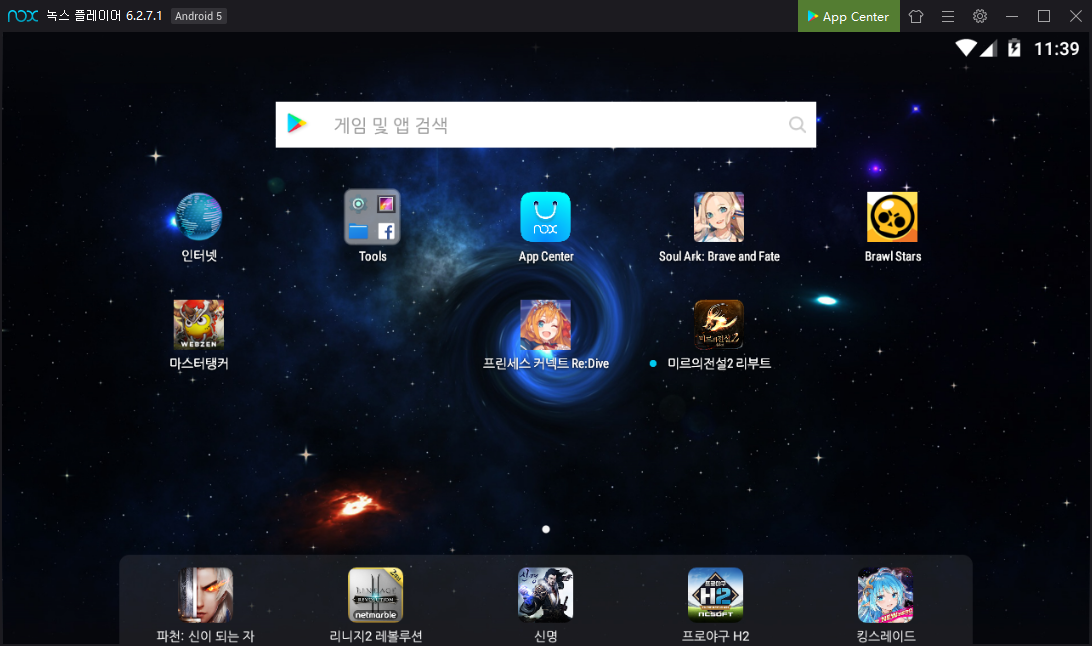The height and width of the screenshot is (646, 1092).
Task: Click the battery charging status icon
Action: [1014, 48]
